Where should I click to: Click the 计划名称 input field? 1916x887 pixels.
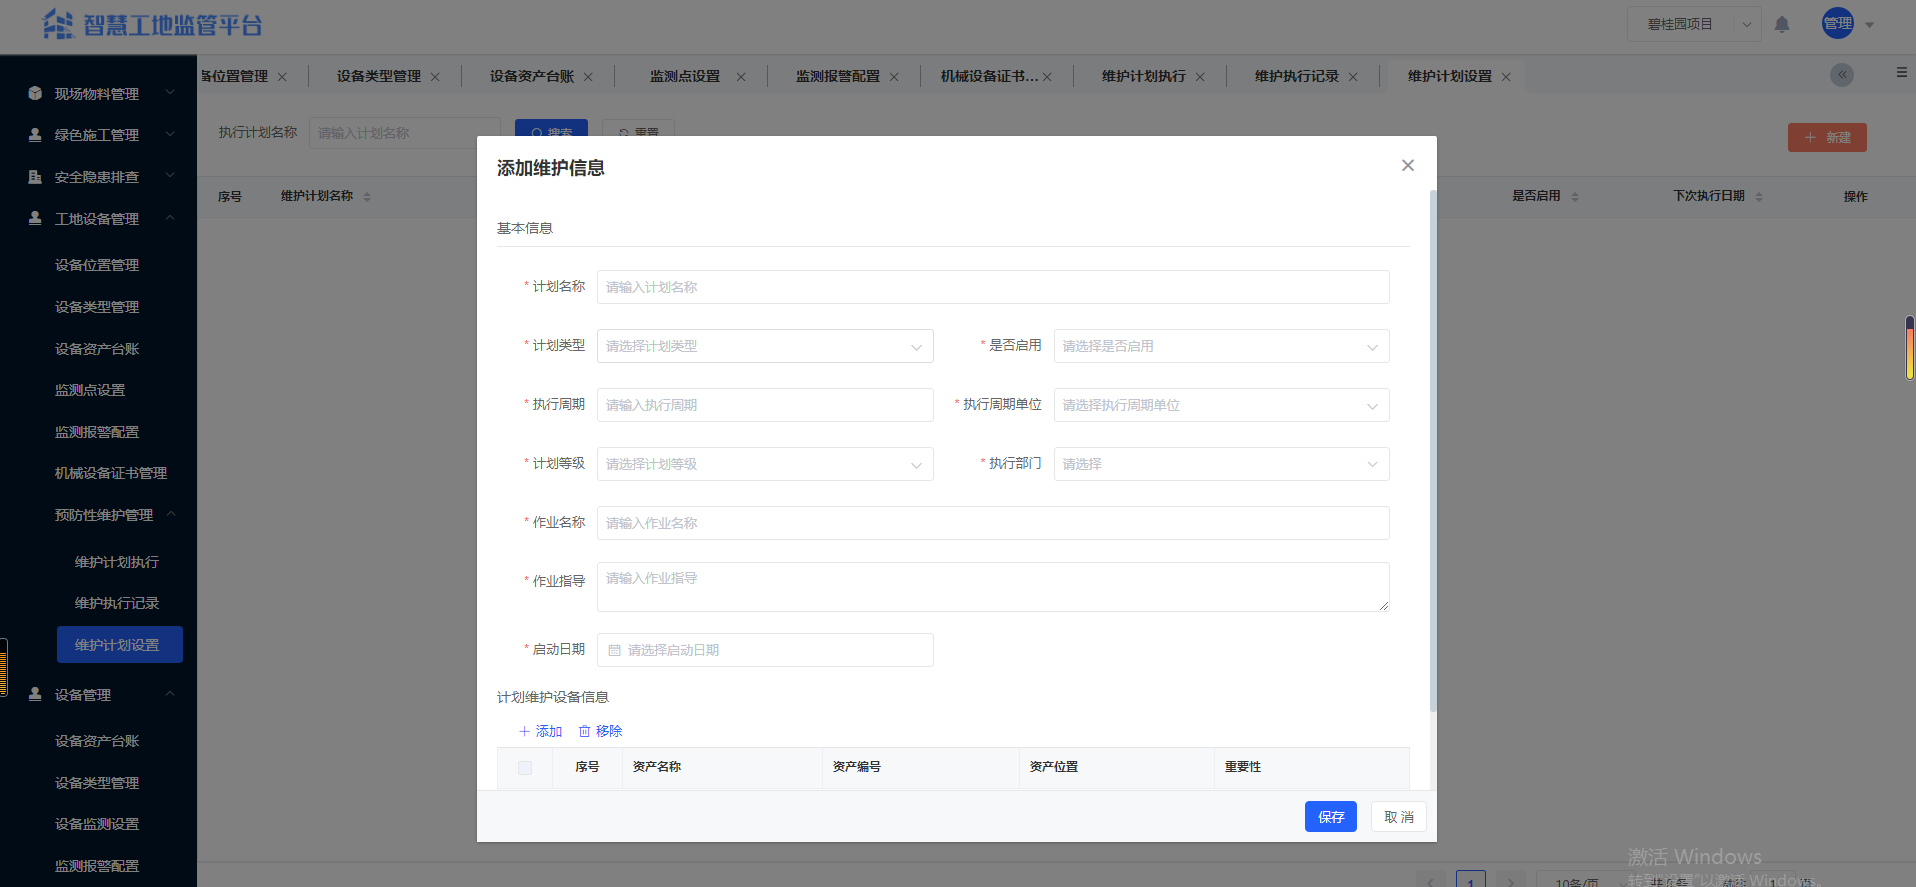[x=992, y=287]
